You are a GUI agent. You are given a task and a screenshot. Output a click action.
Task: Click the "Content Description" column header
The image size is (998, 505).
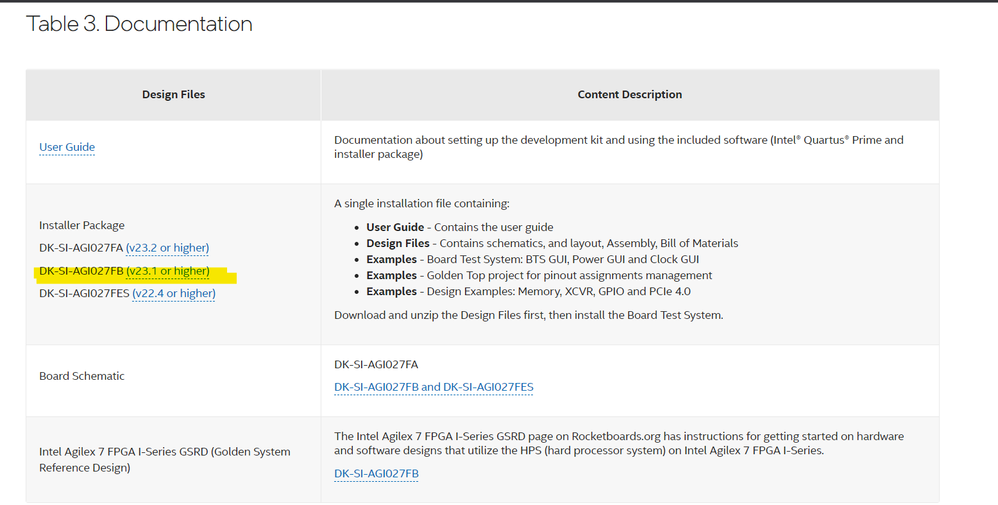click(x=629, y=95)
